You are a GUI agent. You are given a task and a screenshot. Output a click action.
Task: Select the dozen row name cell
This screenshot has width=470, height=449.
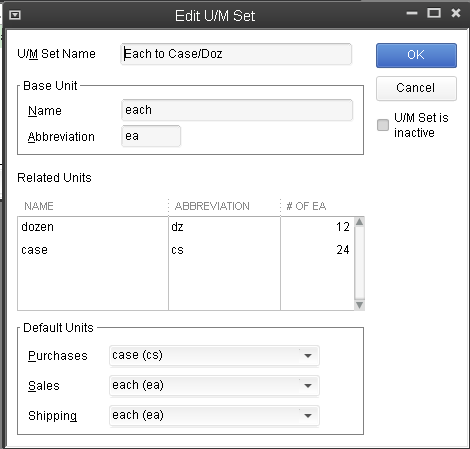point(93,227)
